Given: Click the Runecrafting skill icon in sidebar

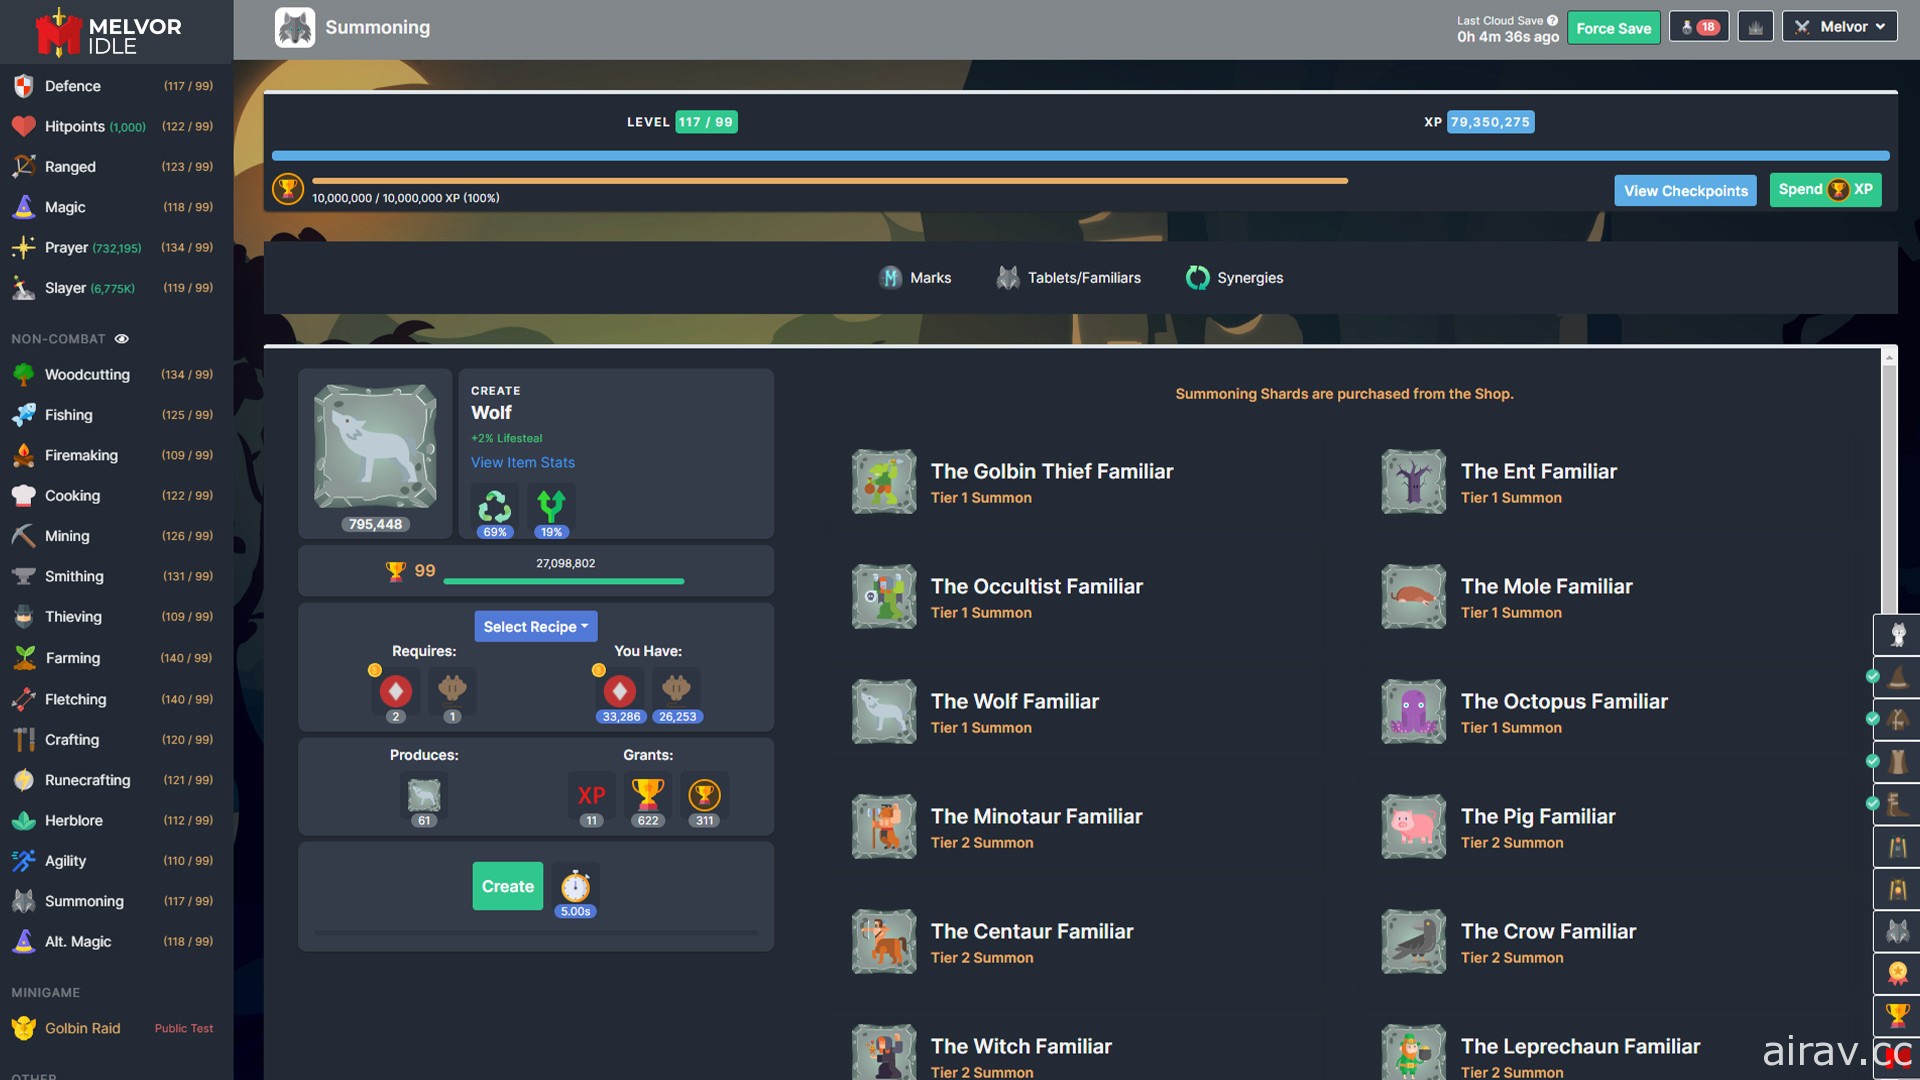Looking at the screenshot, I should tap(22, 779).
